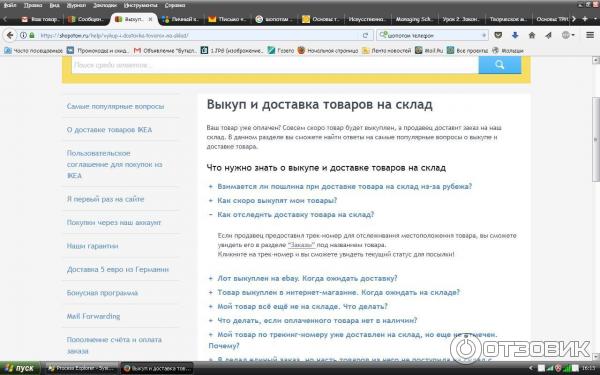Open the Инструменты menu

(140, 5)
